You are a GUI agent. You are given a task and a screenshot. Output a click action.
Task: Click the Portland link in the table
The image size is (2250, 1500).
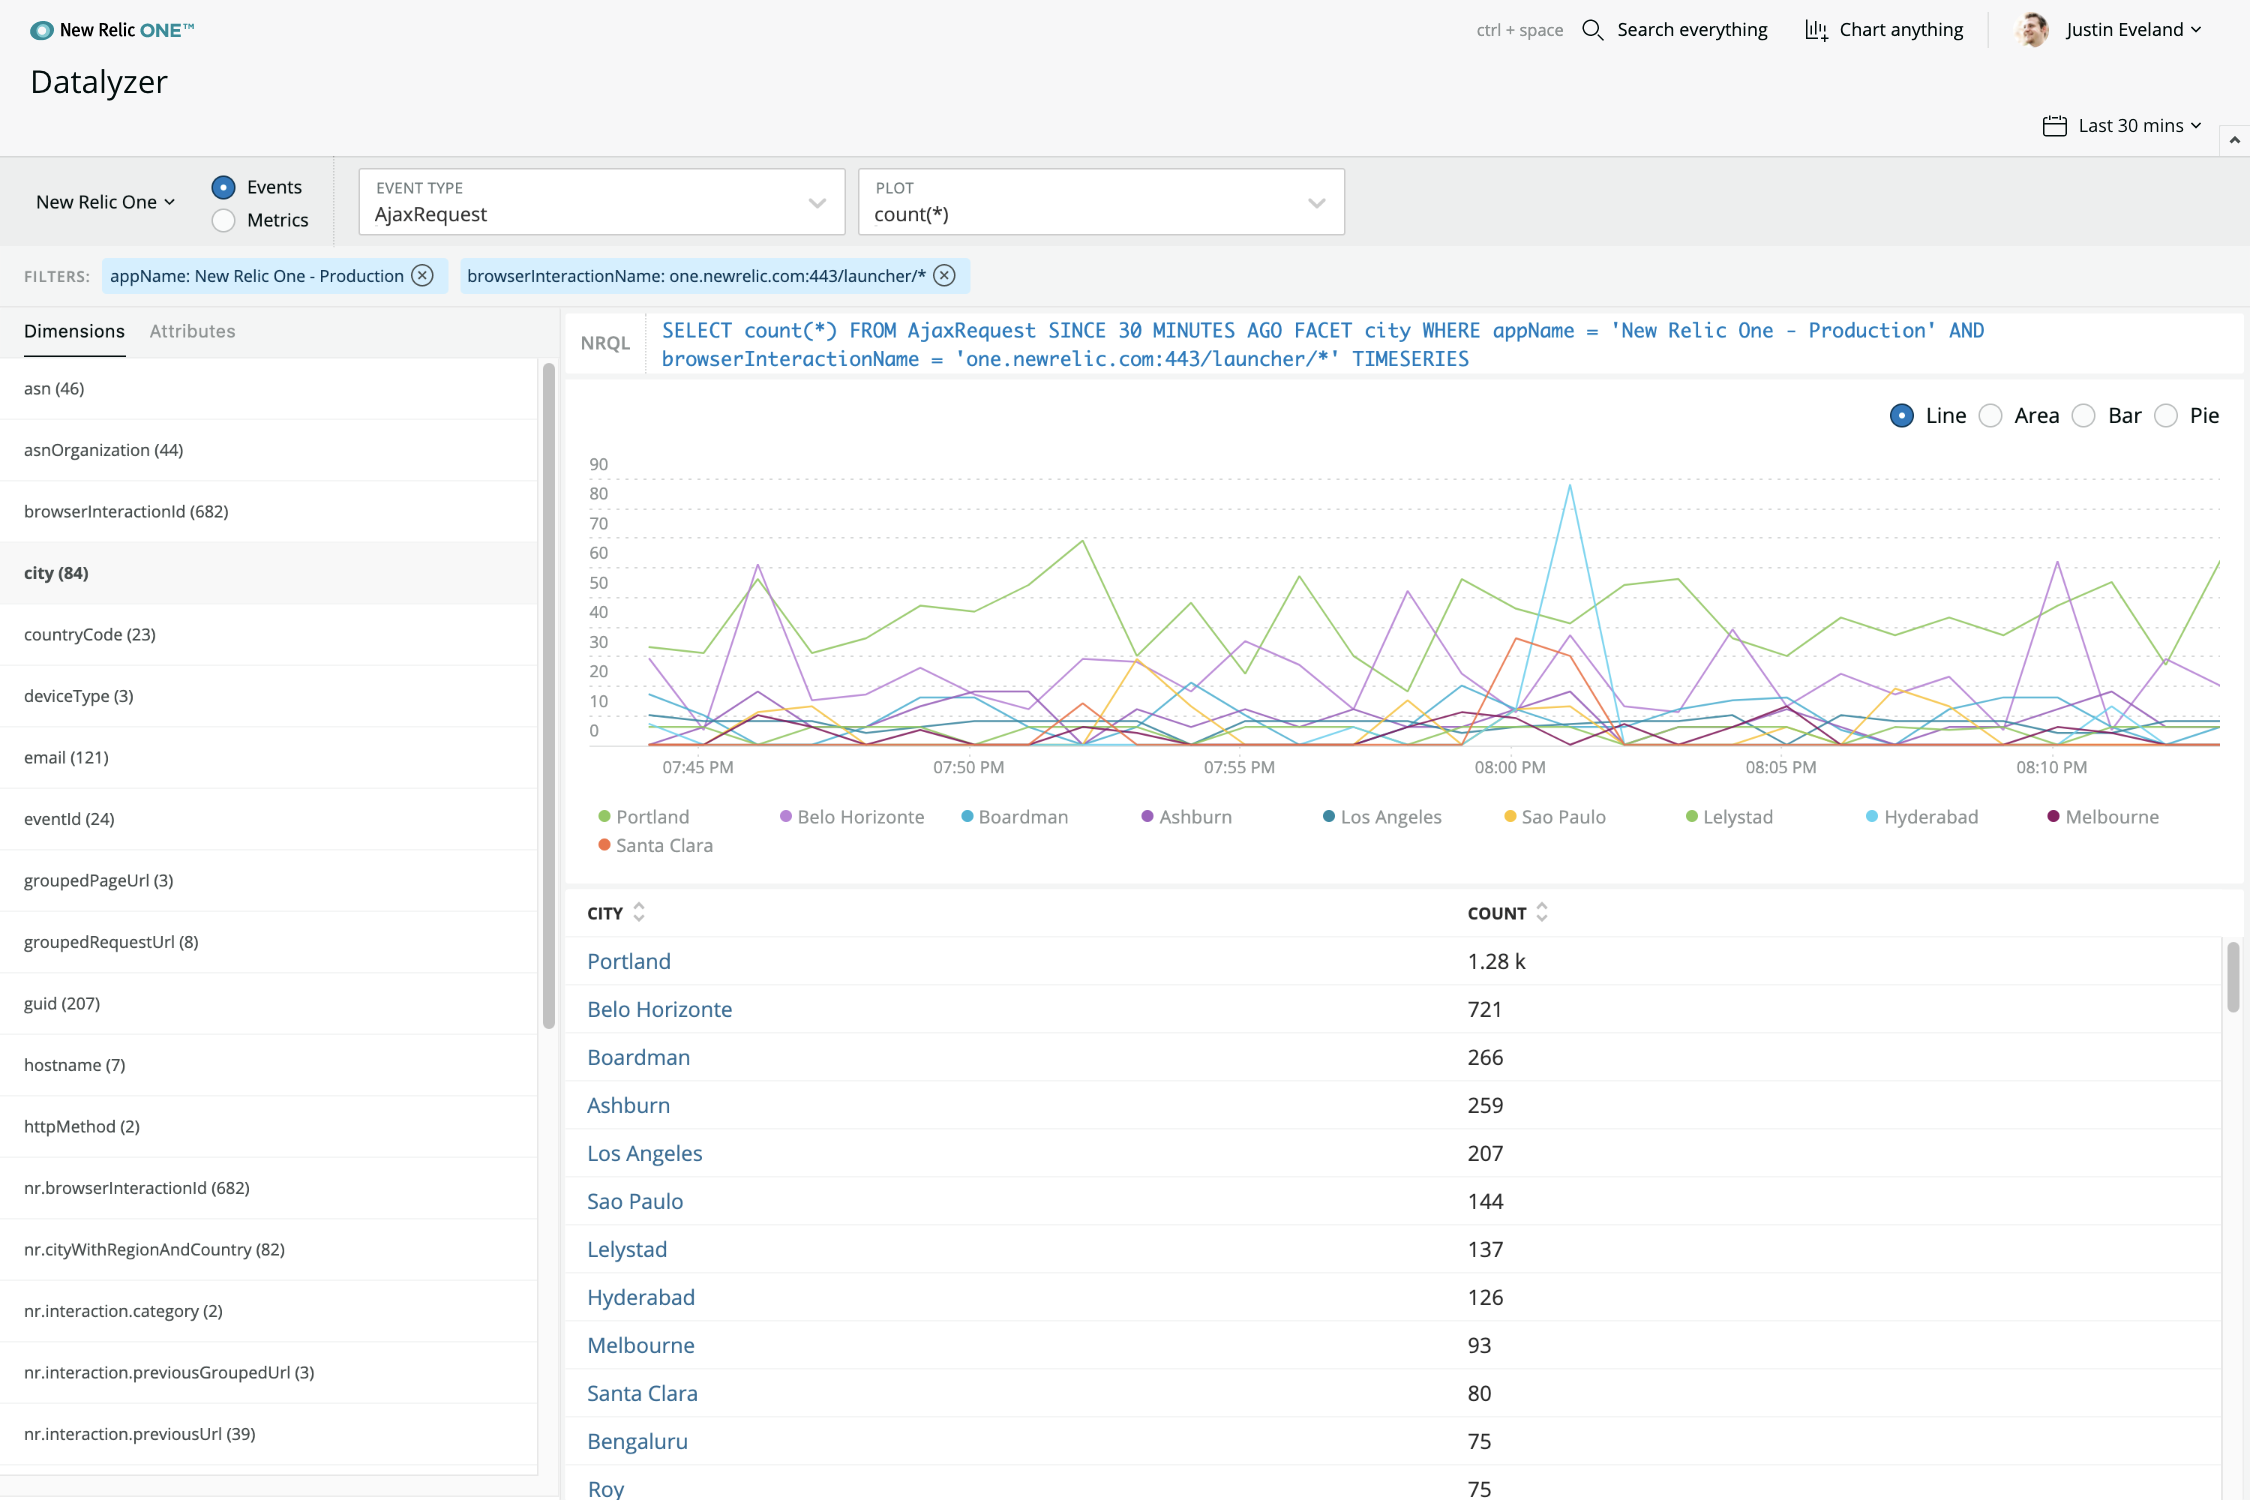click(629, 961)
